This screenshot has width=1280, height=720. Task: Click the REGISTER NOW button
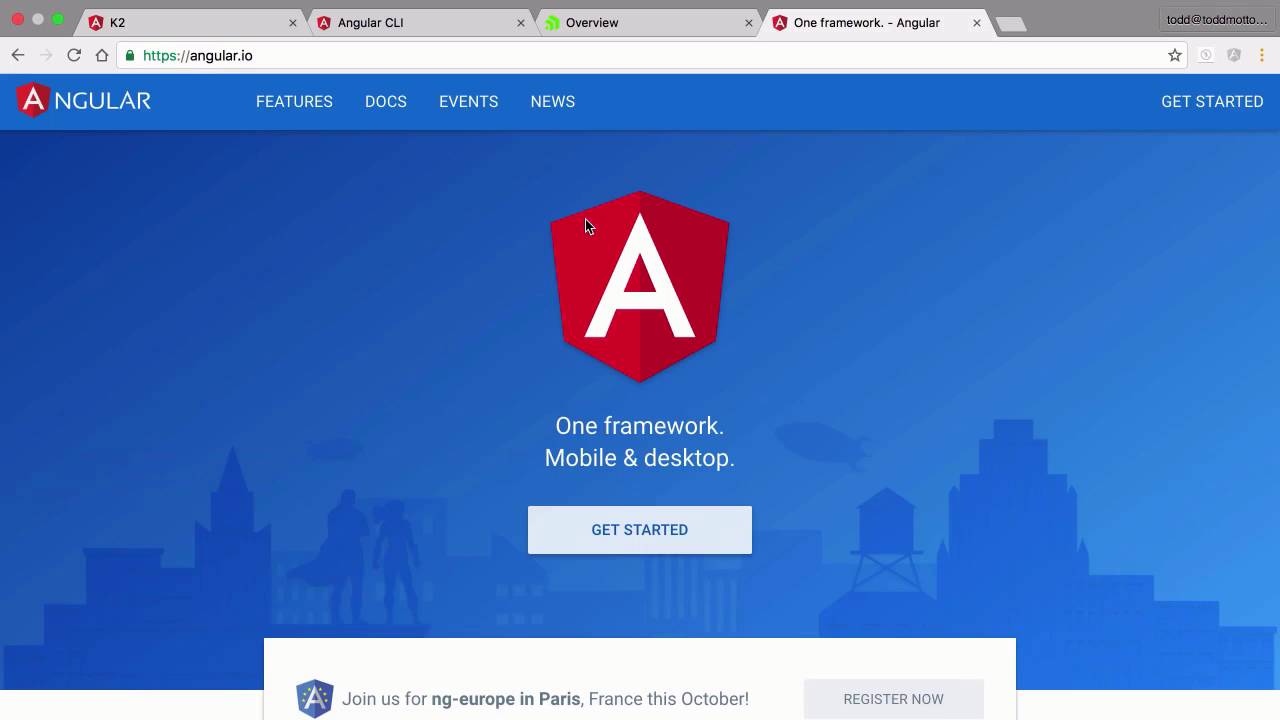[x=894, y=699]
